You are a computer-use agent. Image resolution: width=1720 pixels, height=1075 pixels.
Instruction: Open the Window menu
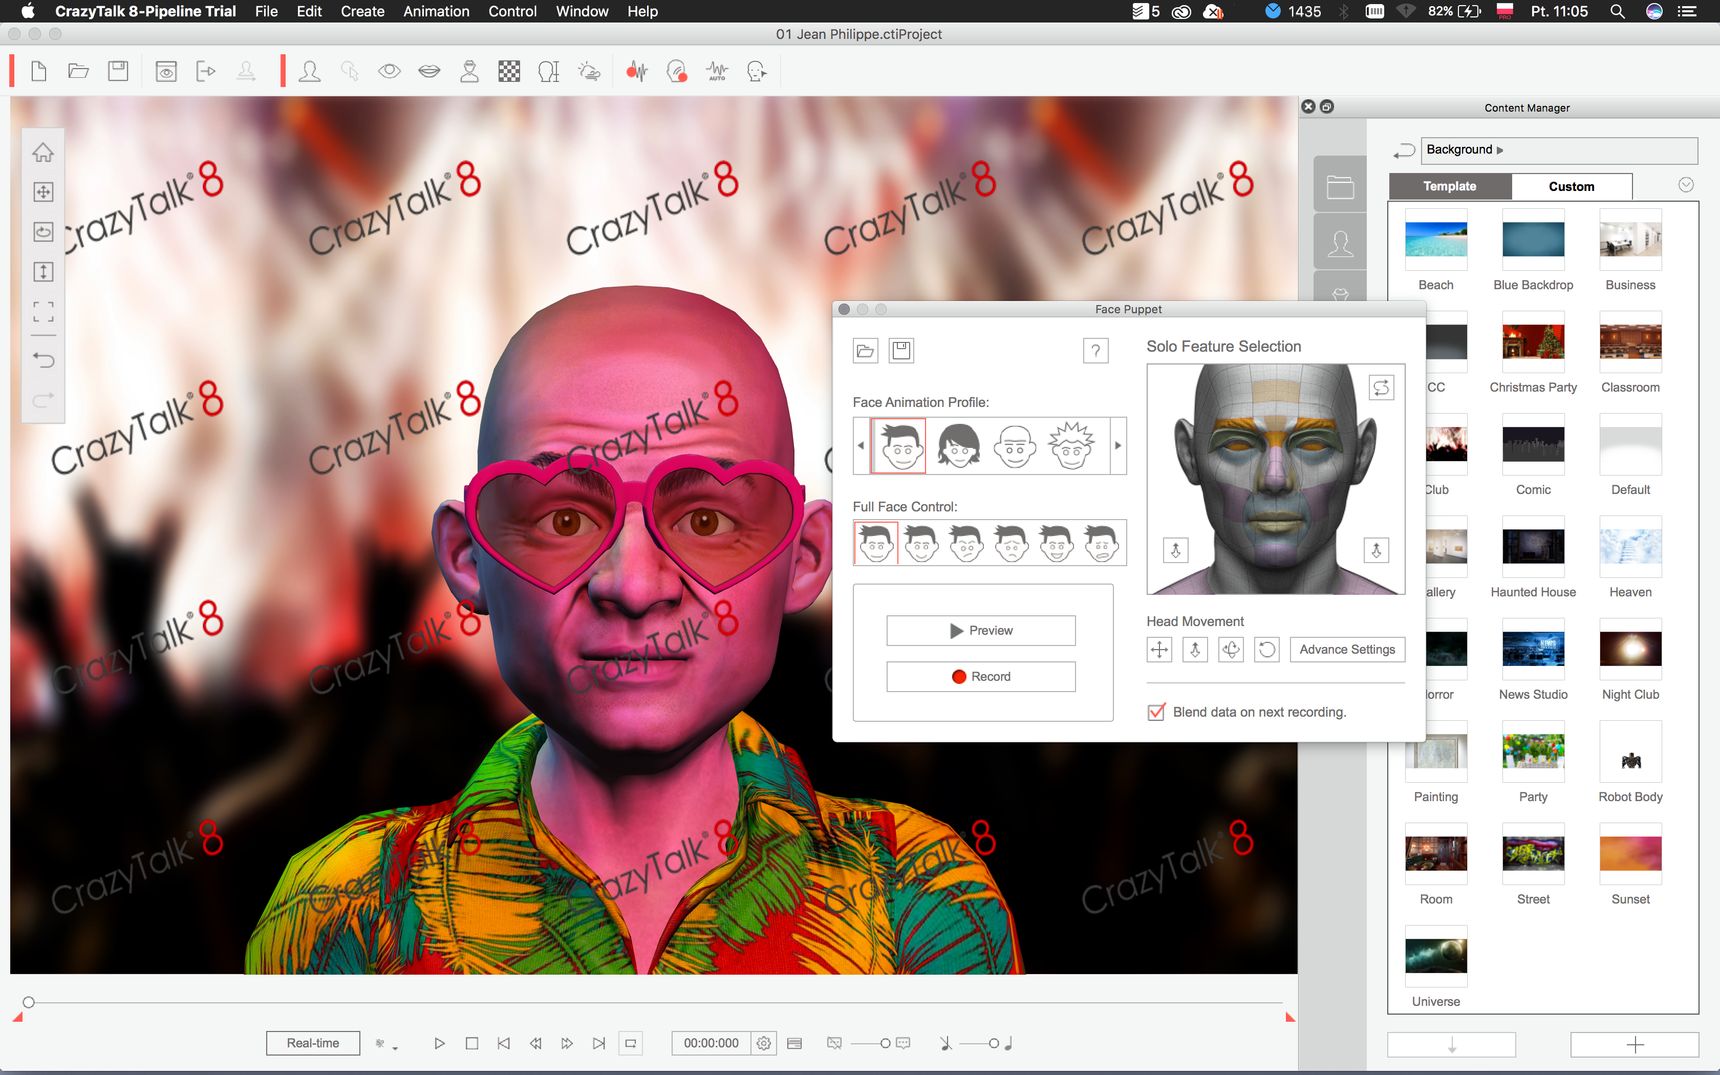582,11
